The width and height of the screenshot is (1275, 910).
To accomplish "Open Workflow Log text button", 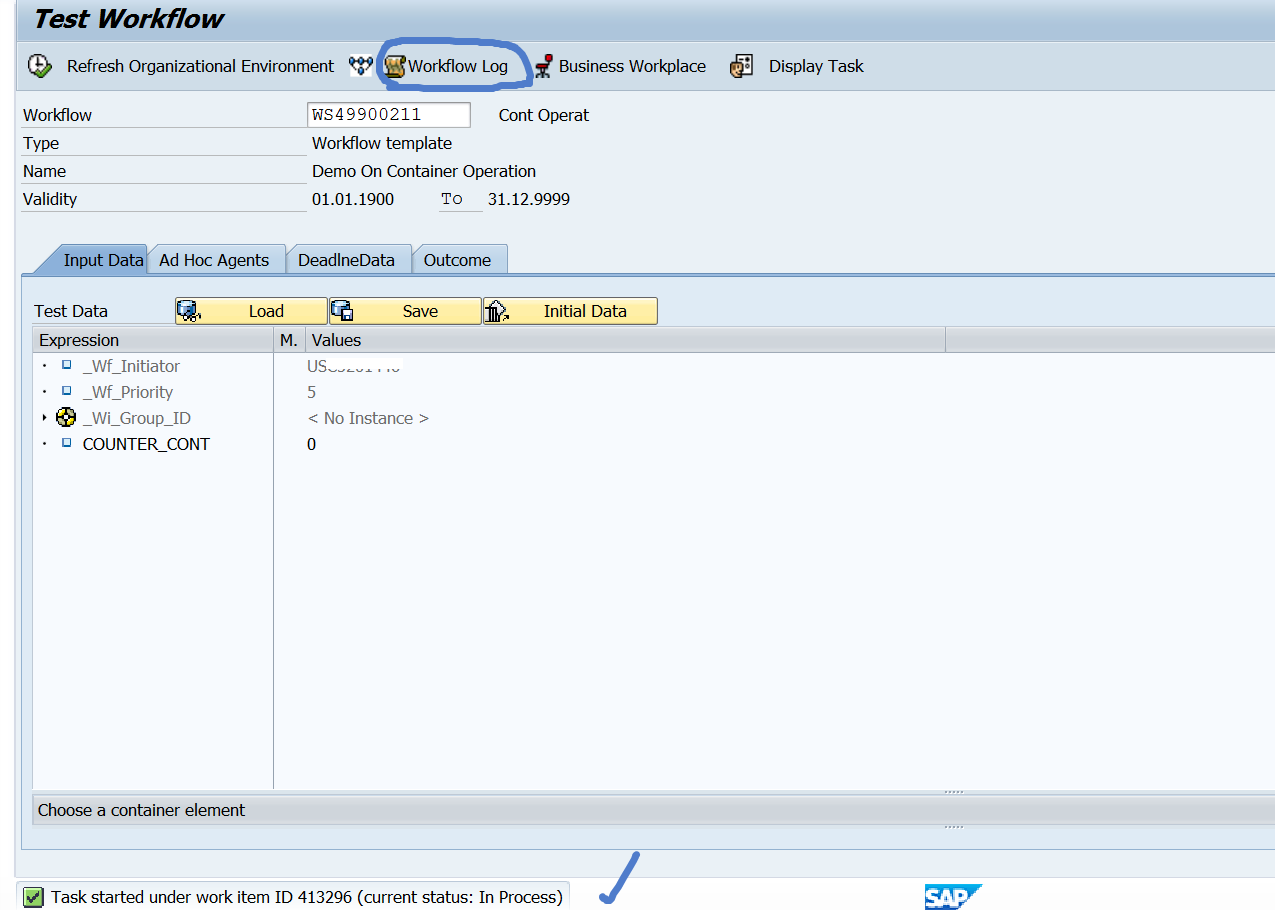I will click(x=458, y=66).
